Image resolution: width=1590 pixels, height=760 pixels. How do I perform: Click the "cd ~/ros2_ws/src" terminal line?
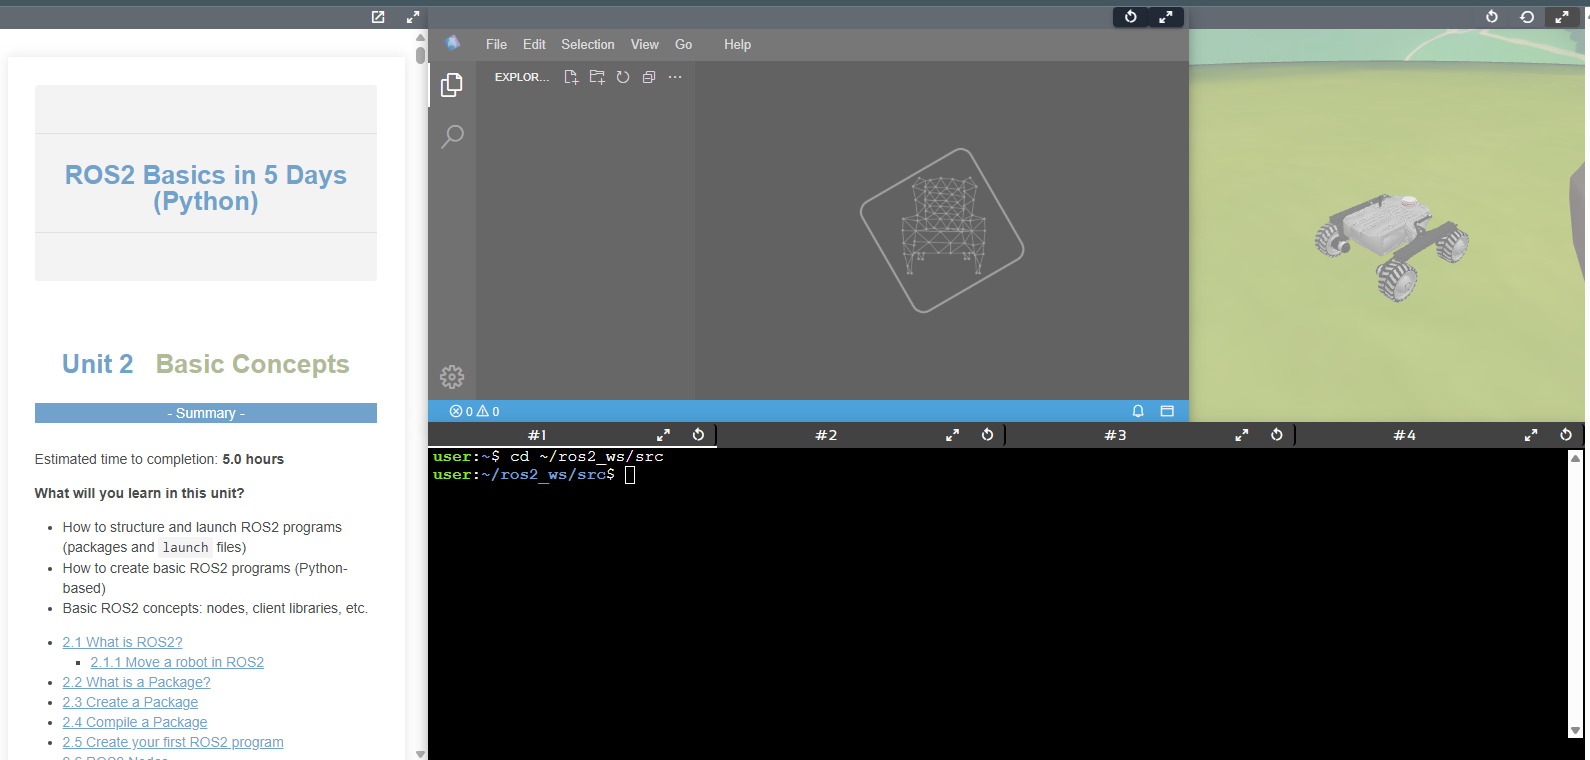click(x=587, y=457)
